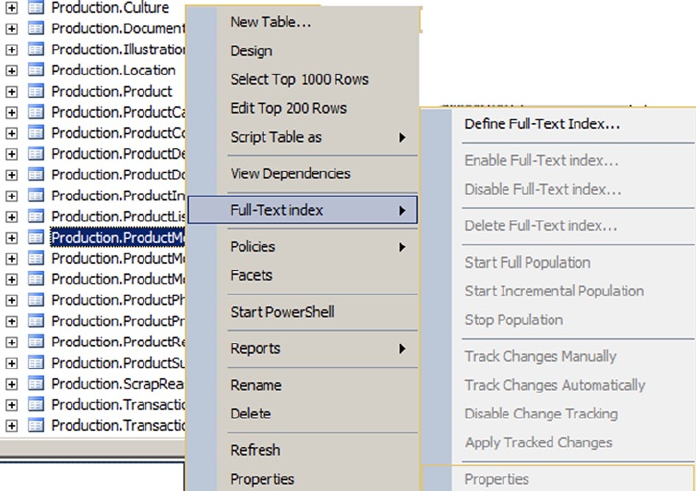Choose Define Full-Text Index option
The width and height of the screenshot is (696, 491).
coord(542,125)
